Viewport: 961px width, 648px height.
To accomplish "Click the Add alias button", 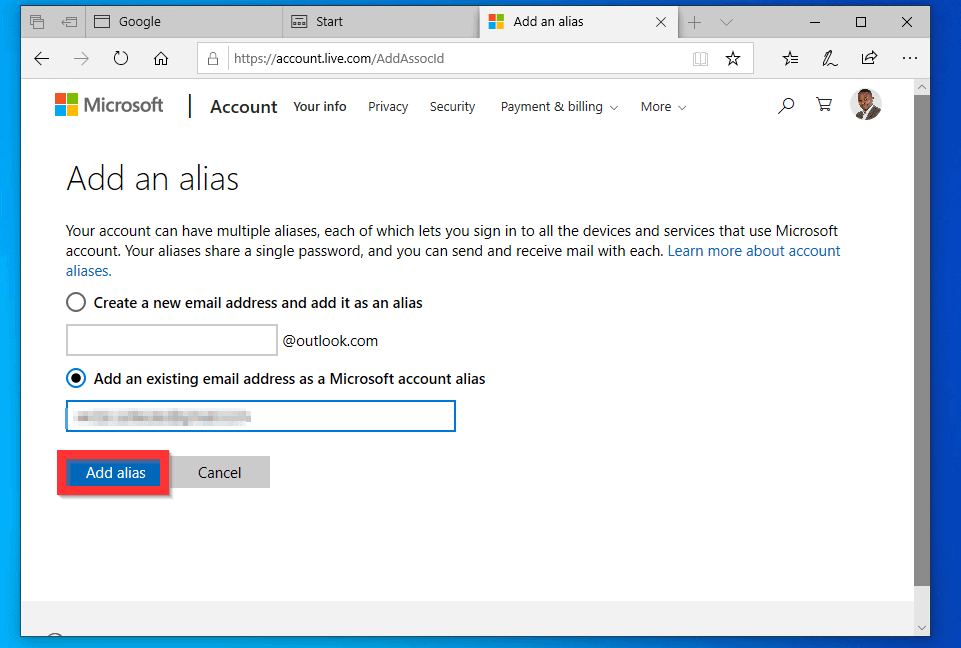I will 115,473.
